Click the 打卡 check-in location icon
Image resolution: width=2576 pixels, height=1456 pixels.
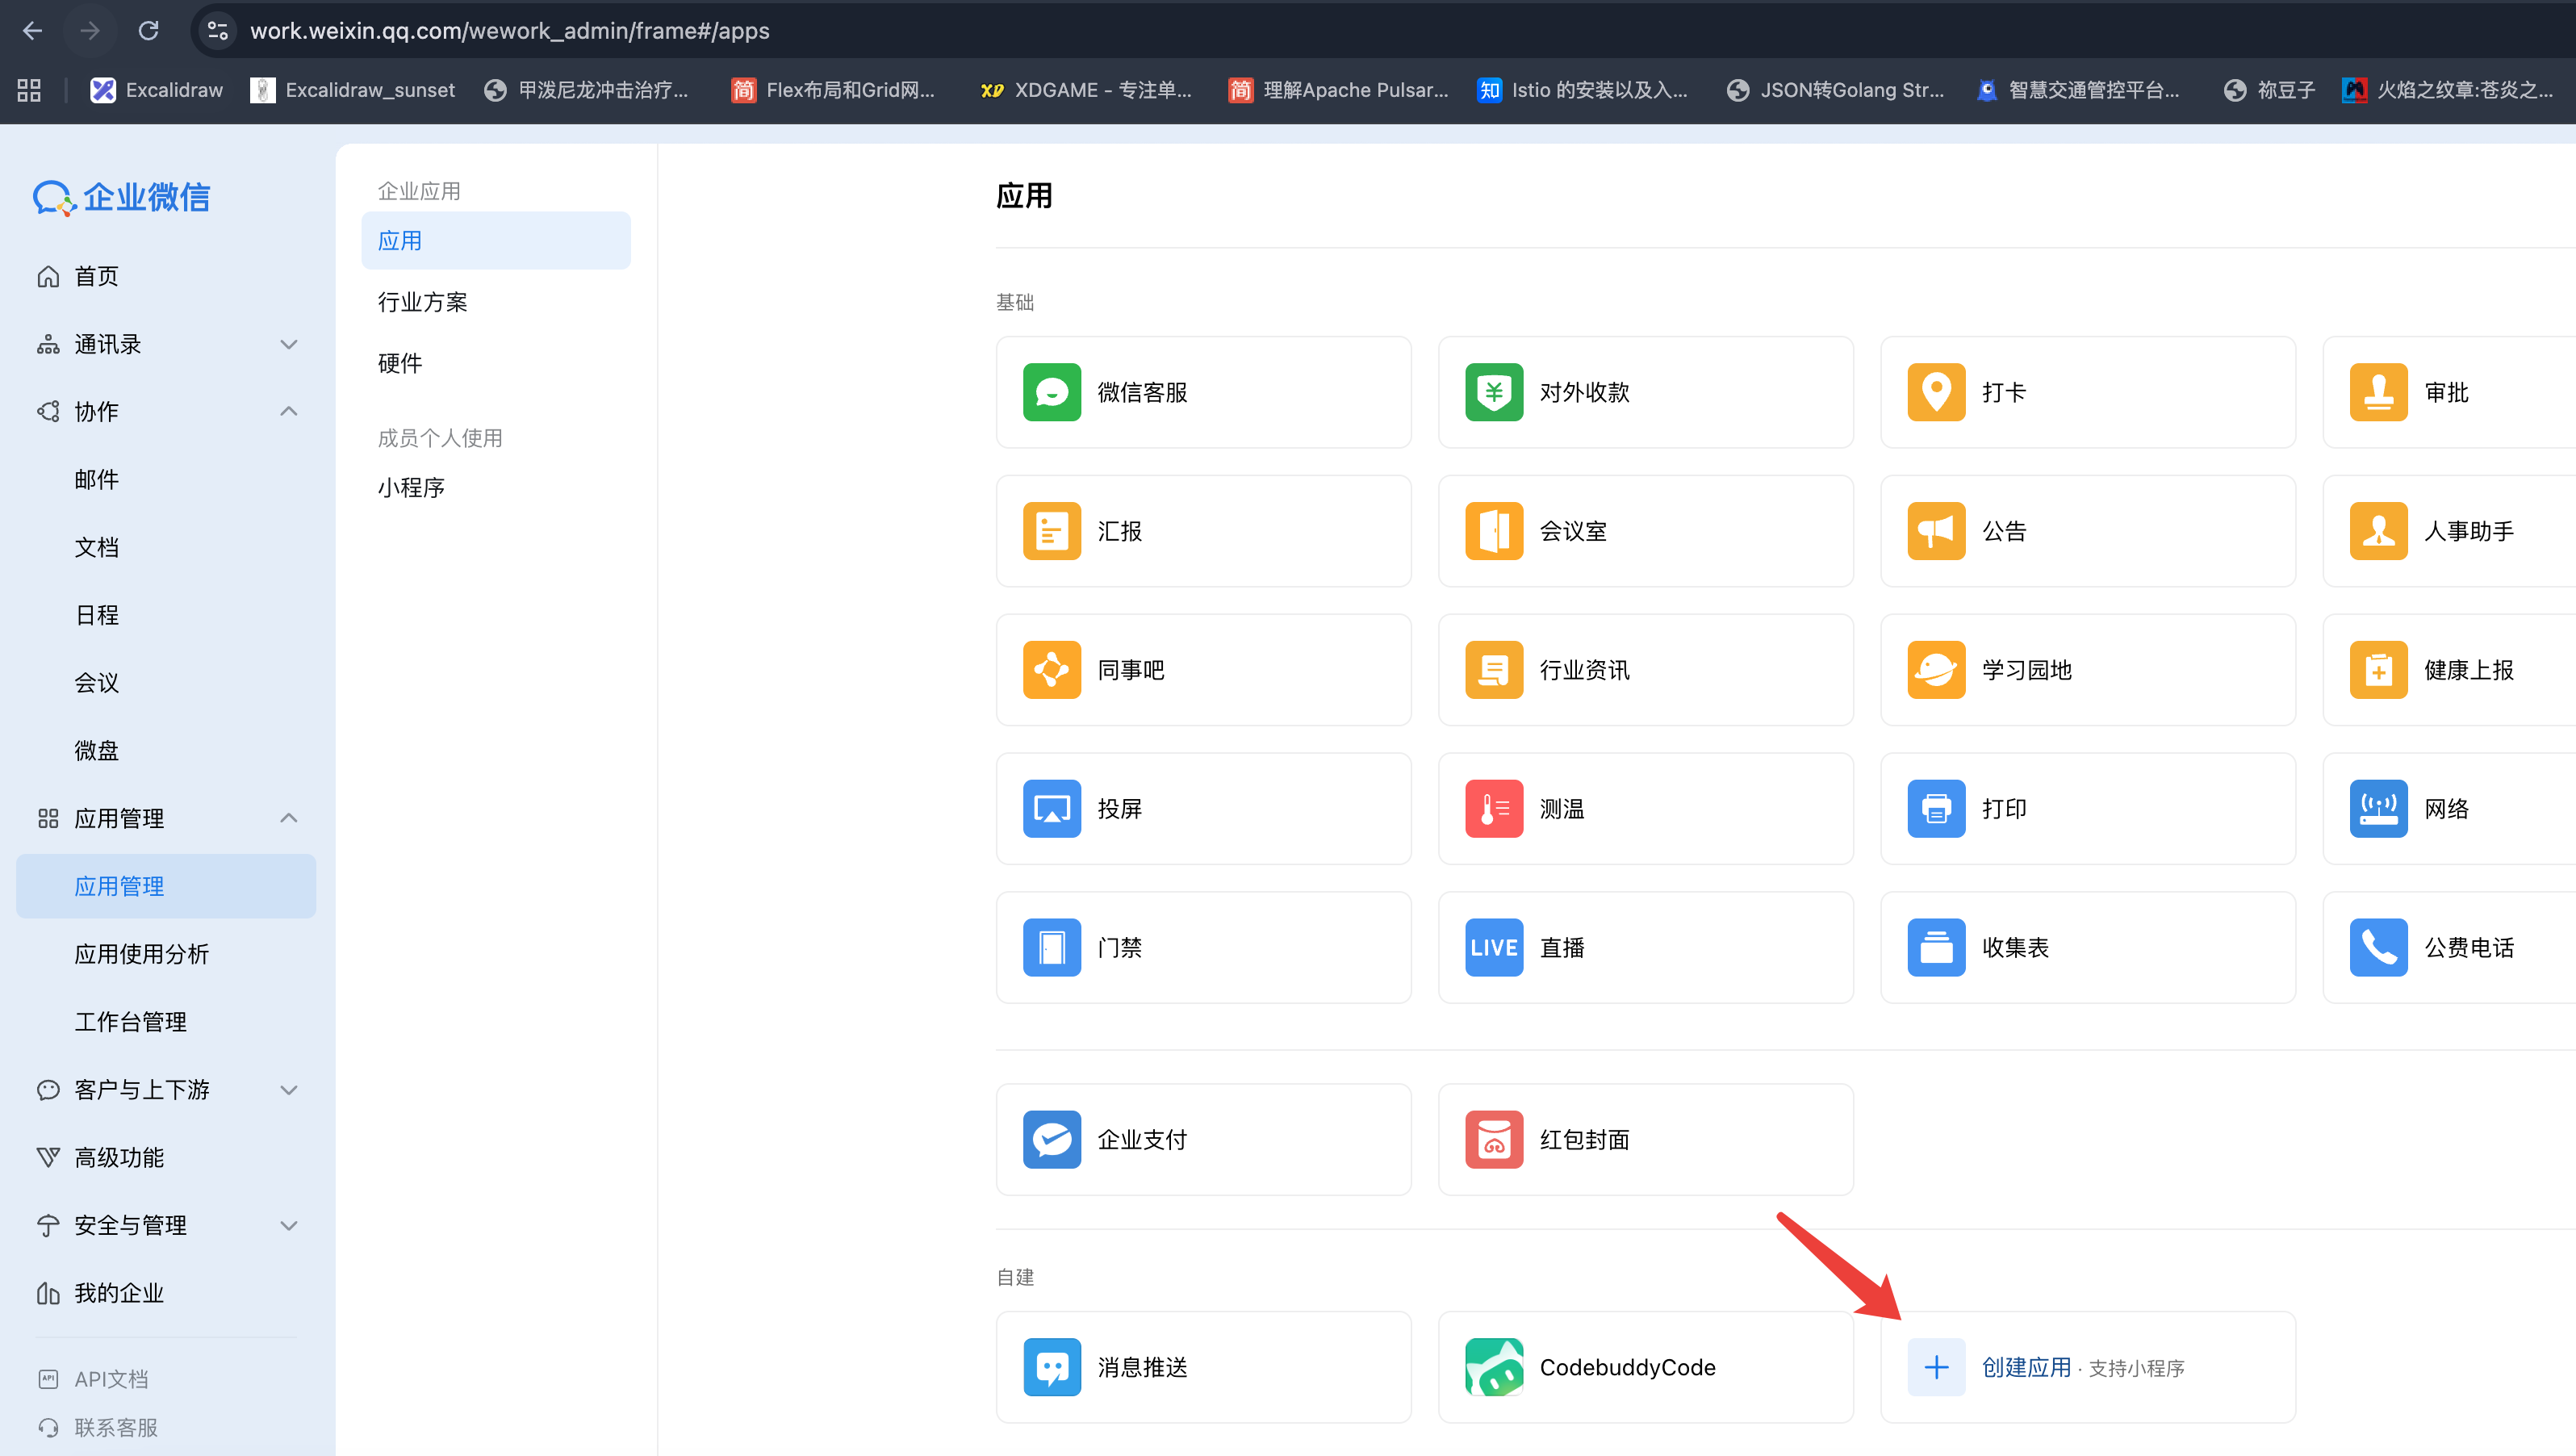coord(1935,392)
